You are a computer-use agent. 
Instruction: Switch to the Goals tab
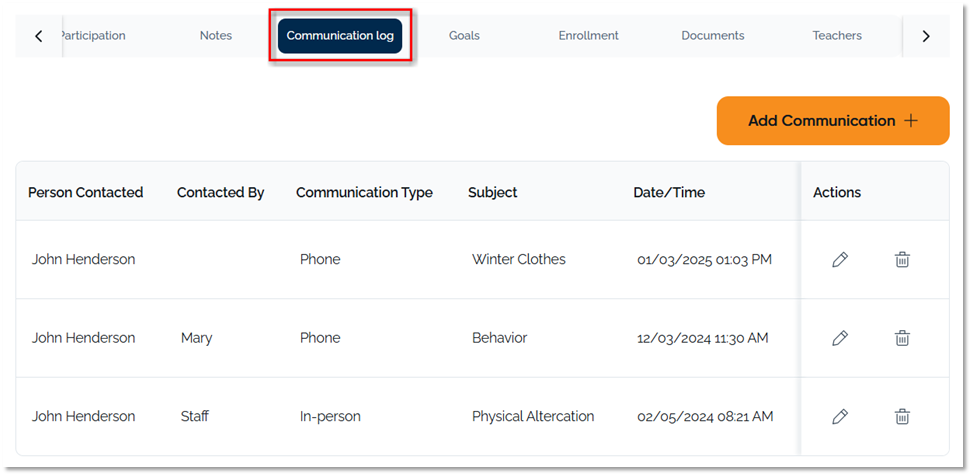click(464, 36)
